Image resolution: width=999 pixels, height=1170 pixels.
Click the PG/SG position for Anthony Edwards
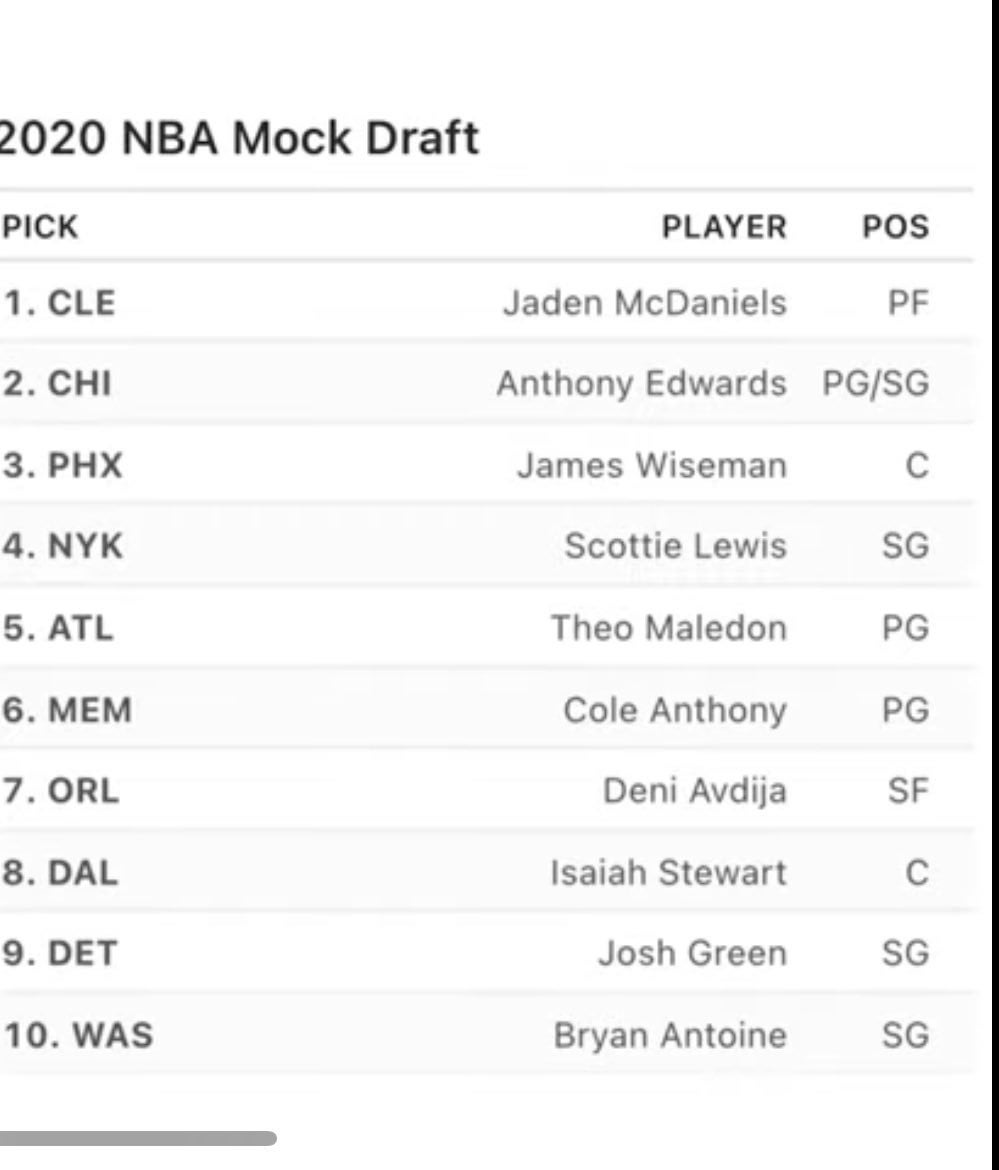[x=876, y=384]
